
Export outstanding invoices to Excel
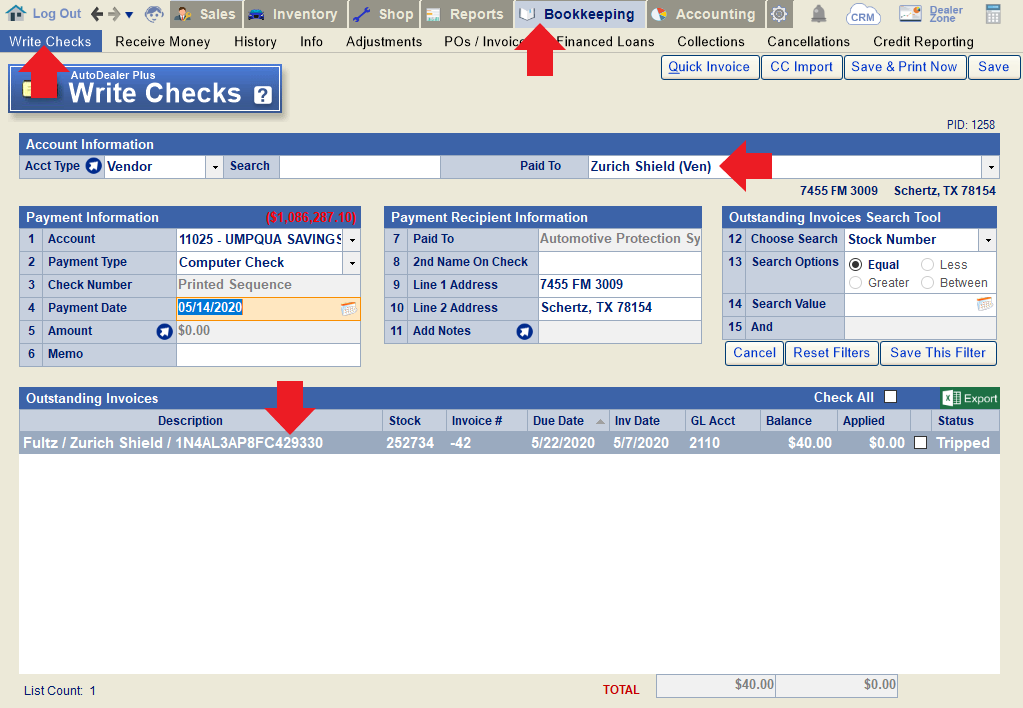(x=969, y=398)
